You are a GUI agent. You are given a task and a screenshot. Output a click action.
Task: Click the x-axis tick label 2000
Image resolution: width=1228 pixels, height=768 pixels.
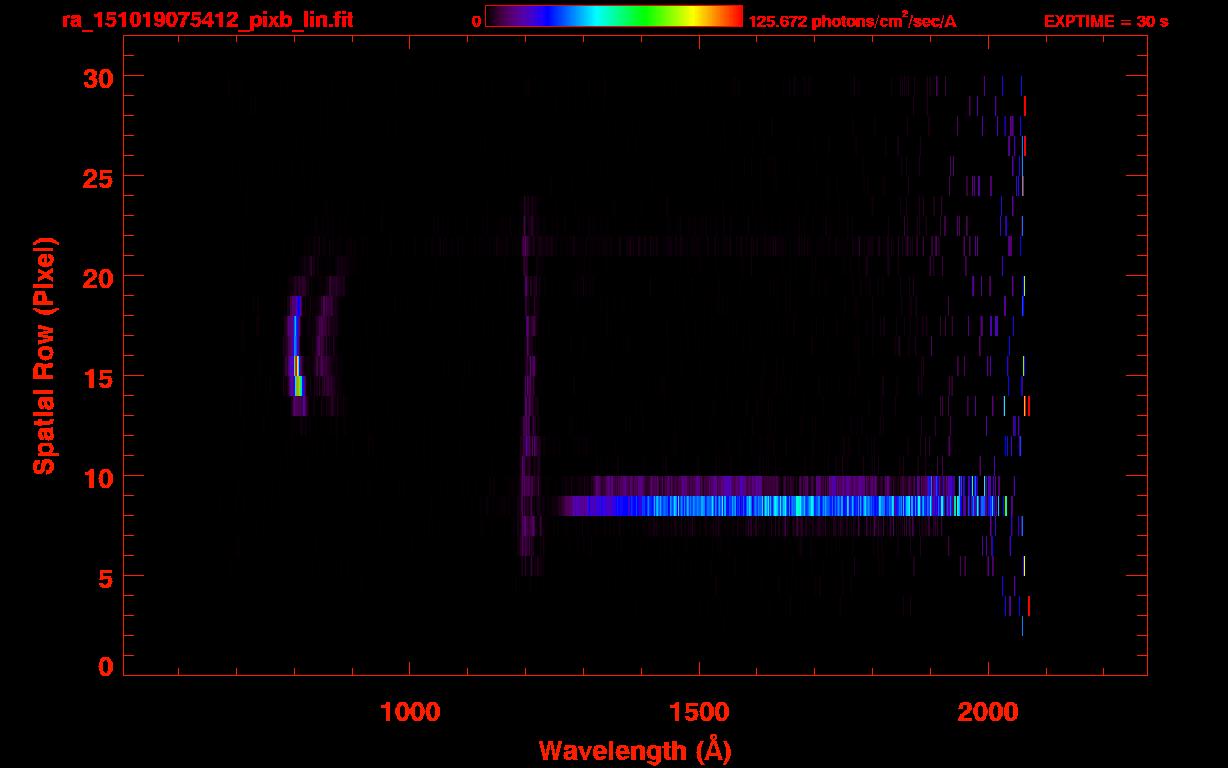(x=988, y=712)
